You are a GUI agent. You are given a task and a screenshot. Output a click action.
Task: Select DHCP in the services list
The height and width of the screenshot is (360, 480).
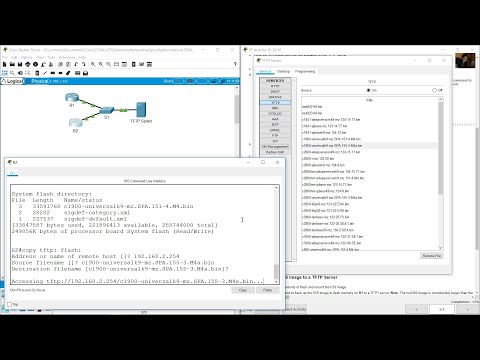[275, 91]
